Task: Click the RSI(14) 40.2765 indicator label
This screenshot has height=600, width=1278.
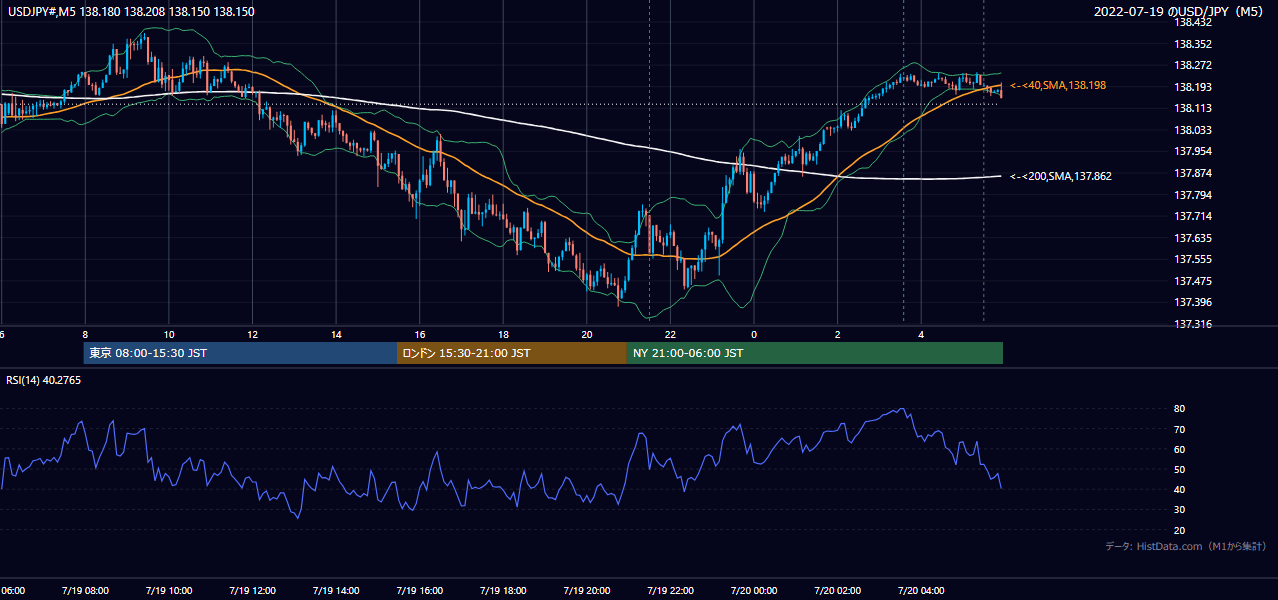Action: pos(43,380)
